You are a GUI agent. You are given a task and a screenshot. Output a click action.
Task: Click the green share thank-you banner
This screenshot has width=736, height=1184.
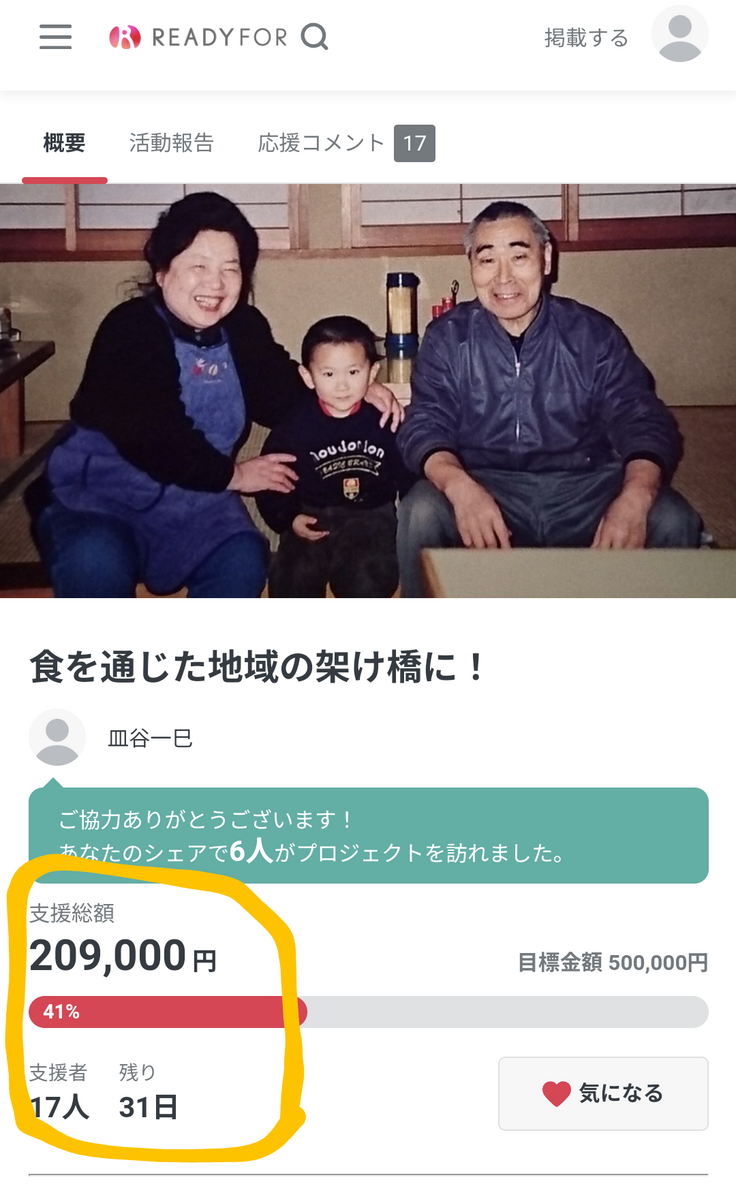(x=368, y=835)
